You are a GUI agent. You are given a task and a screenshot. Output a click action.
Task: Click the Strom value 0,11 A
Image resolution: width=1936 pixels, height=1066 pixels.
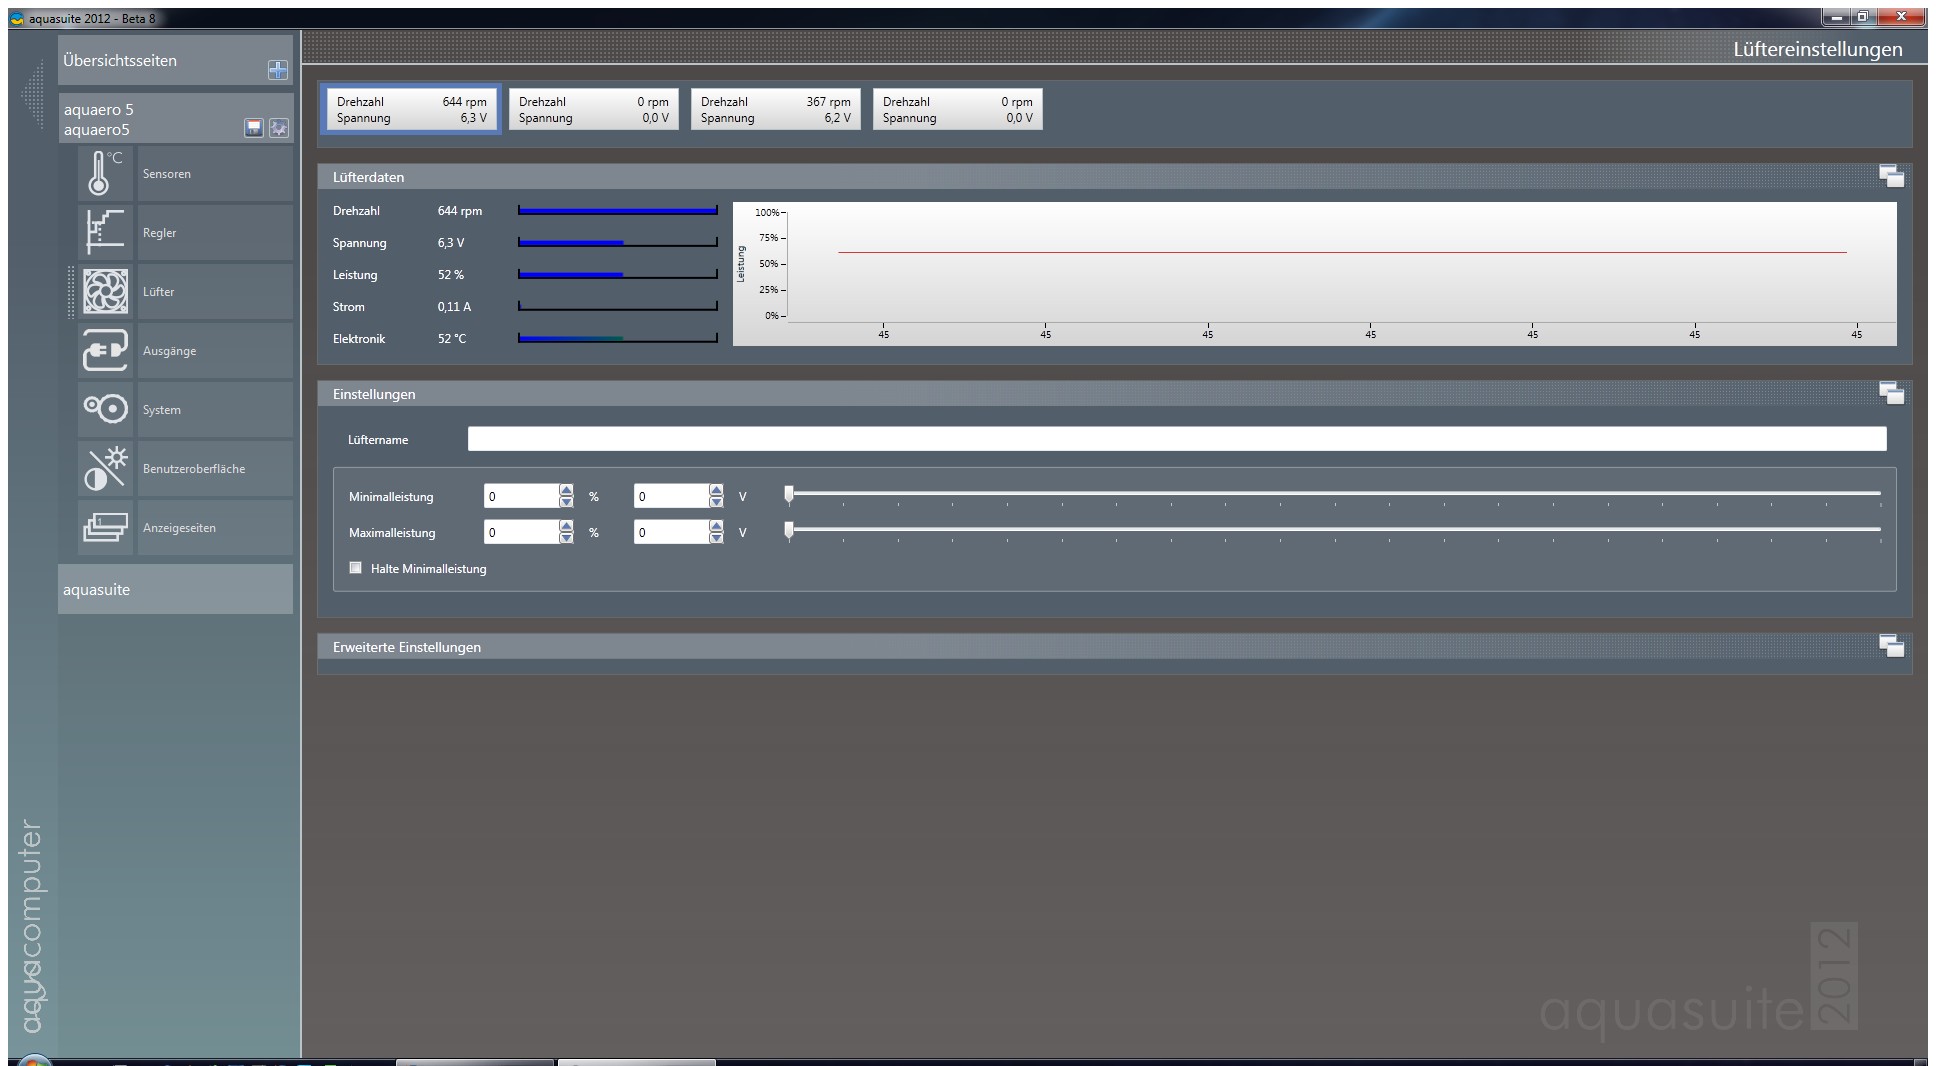point(454,307)
